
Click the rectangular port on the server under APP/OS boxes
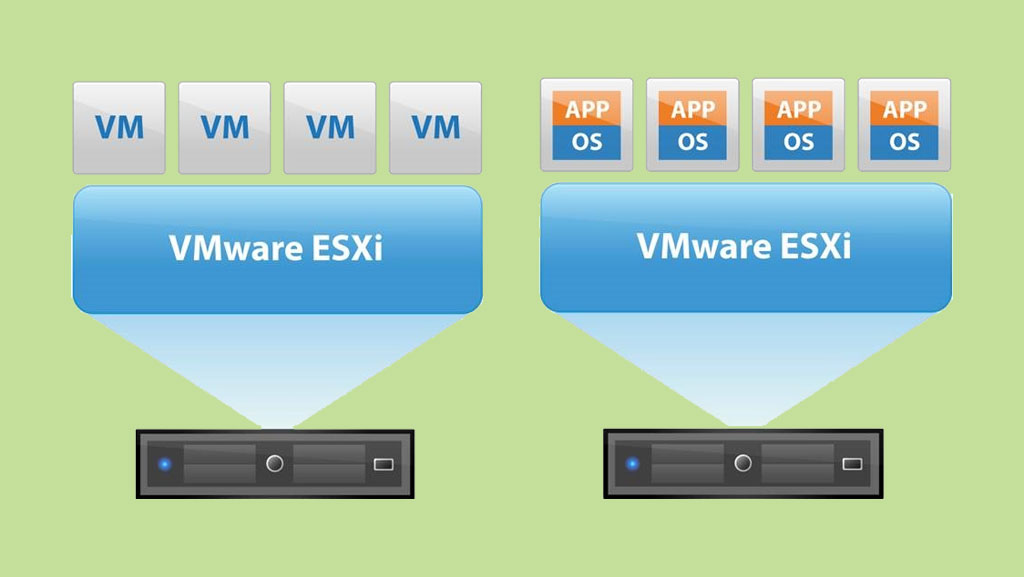[852, 463]
